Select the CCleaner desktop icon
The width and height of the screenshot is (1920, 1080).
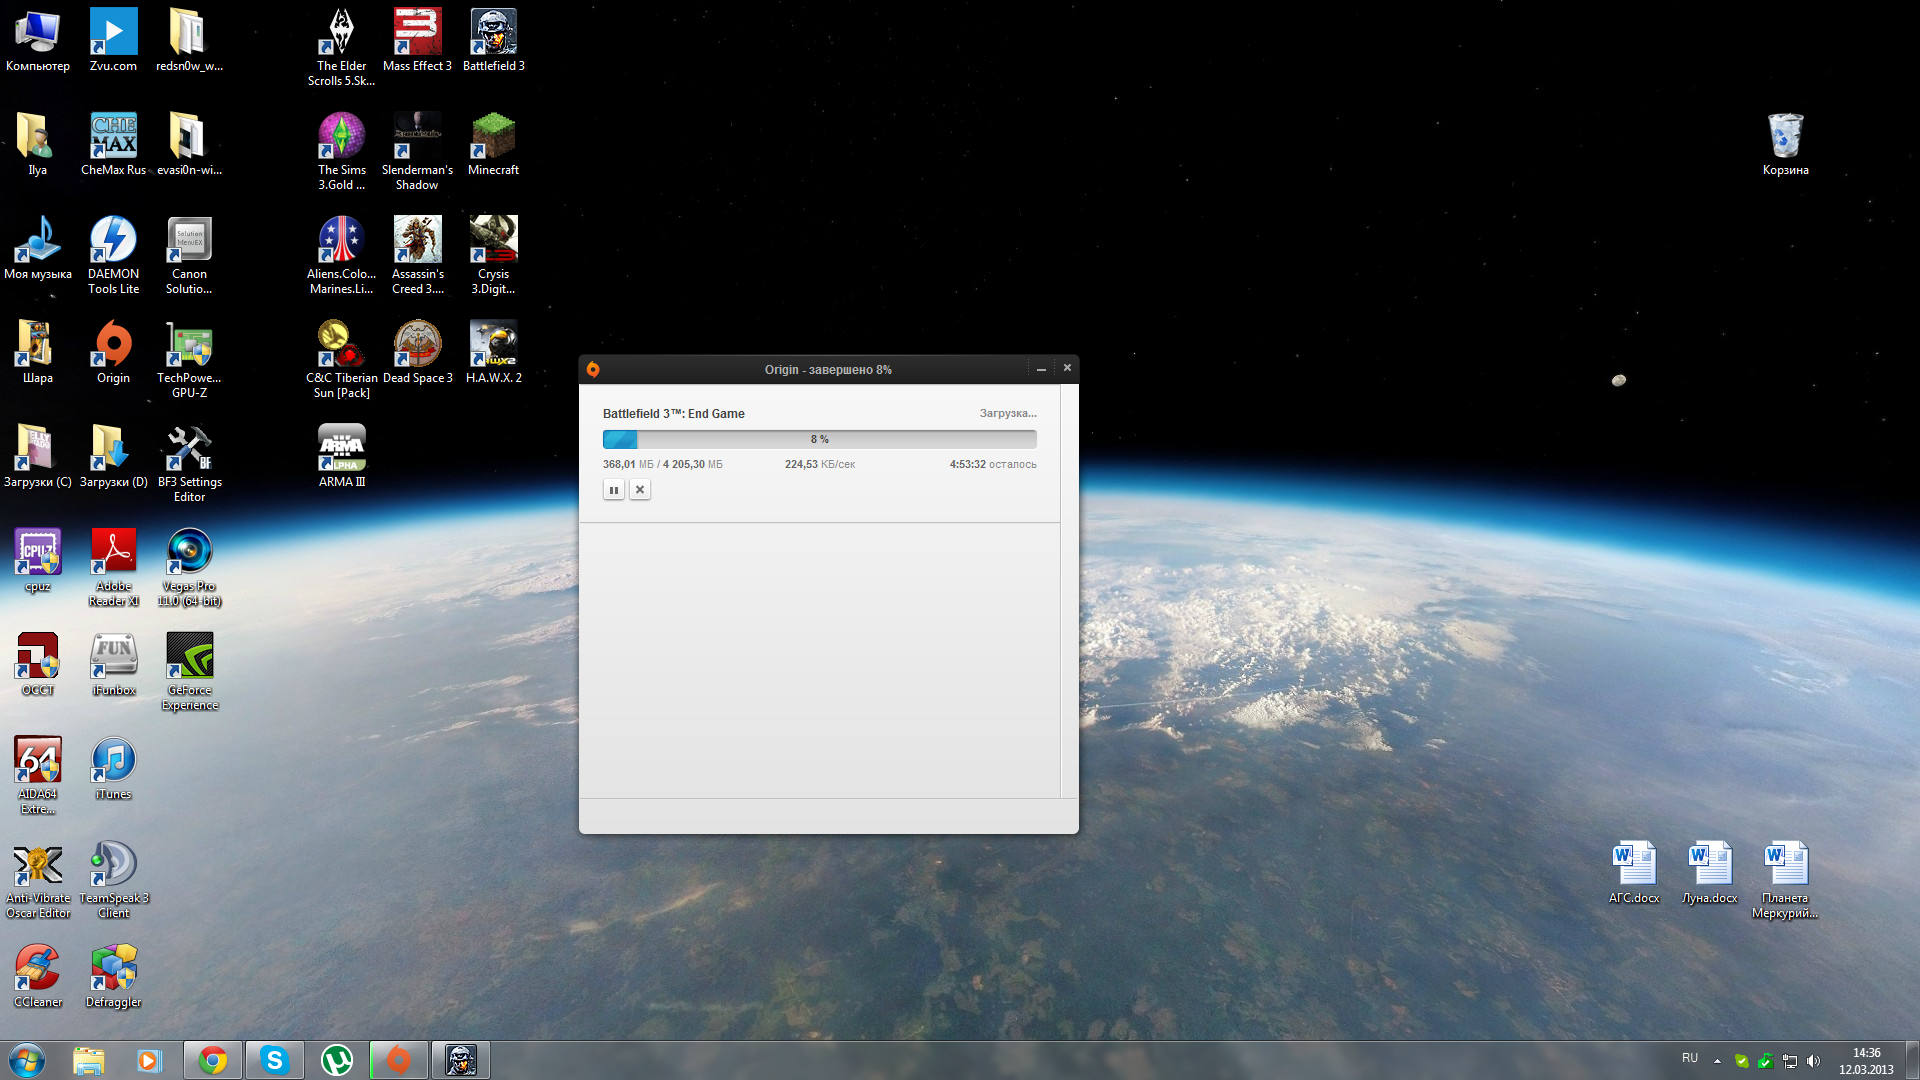point(38,978)
